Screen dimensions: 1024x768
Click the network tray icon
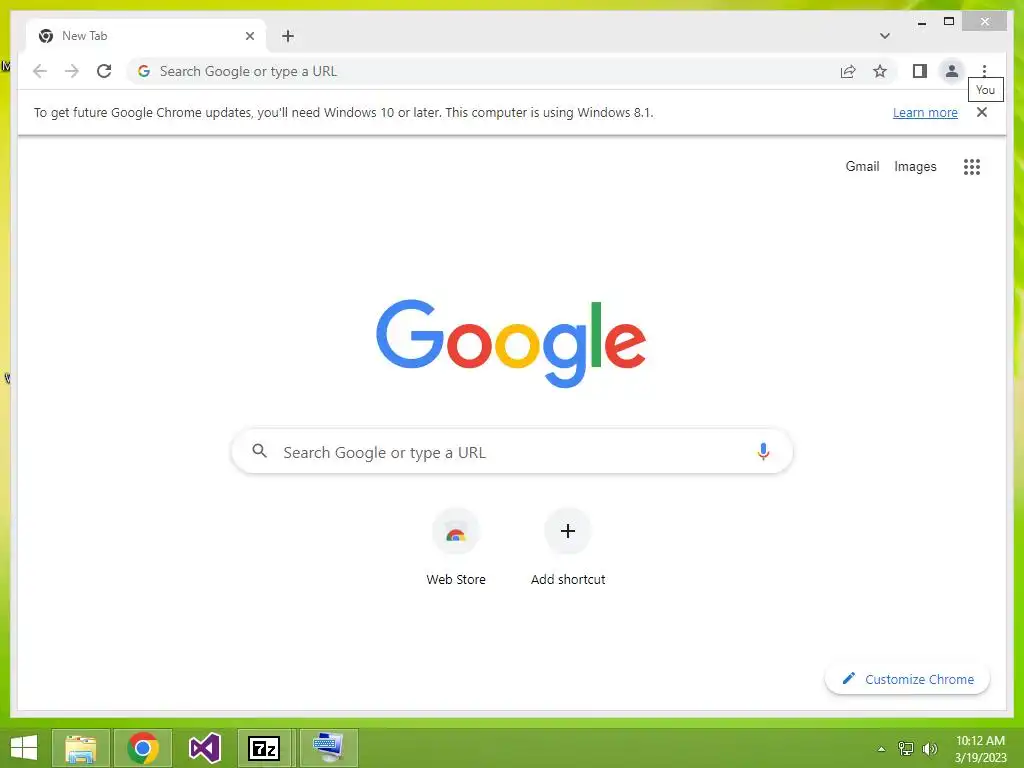tap(906, 749)
